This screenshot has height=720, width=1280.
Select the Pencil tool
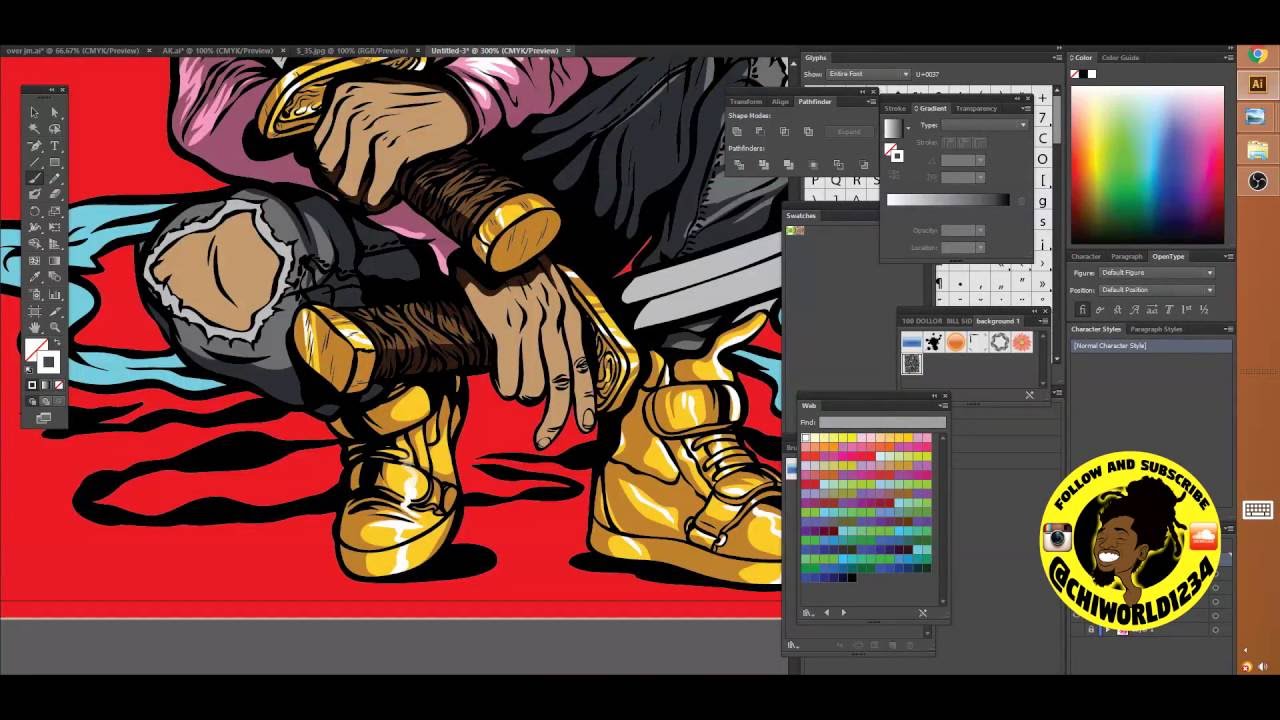click(54, 178)
